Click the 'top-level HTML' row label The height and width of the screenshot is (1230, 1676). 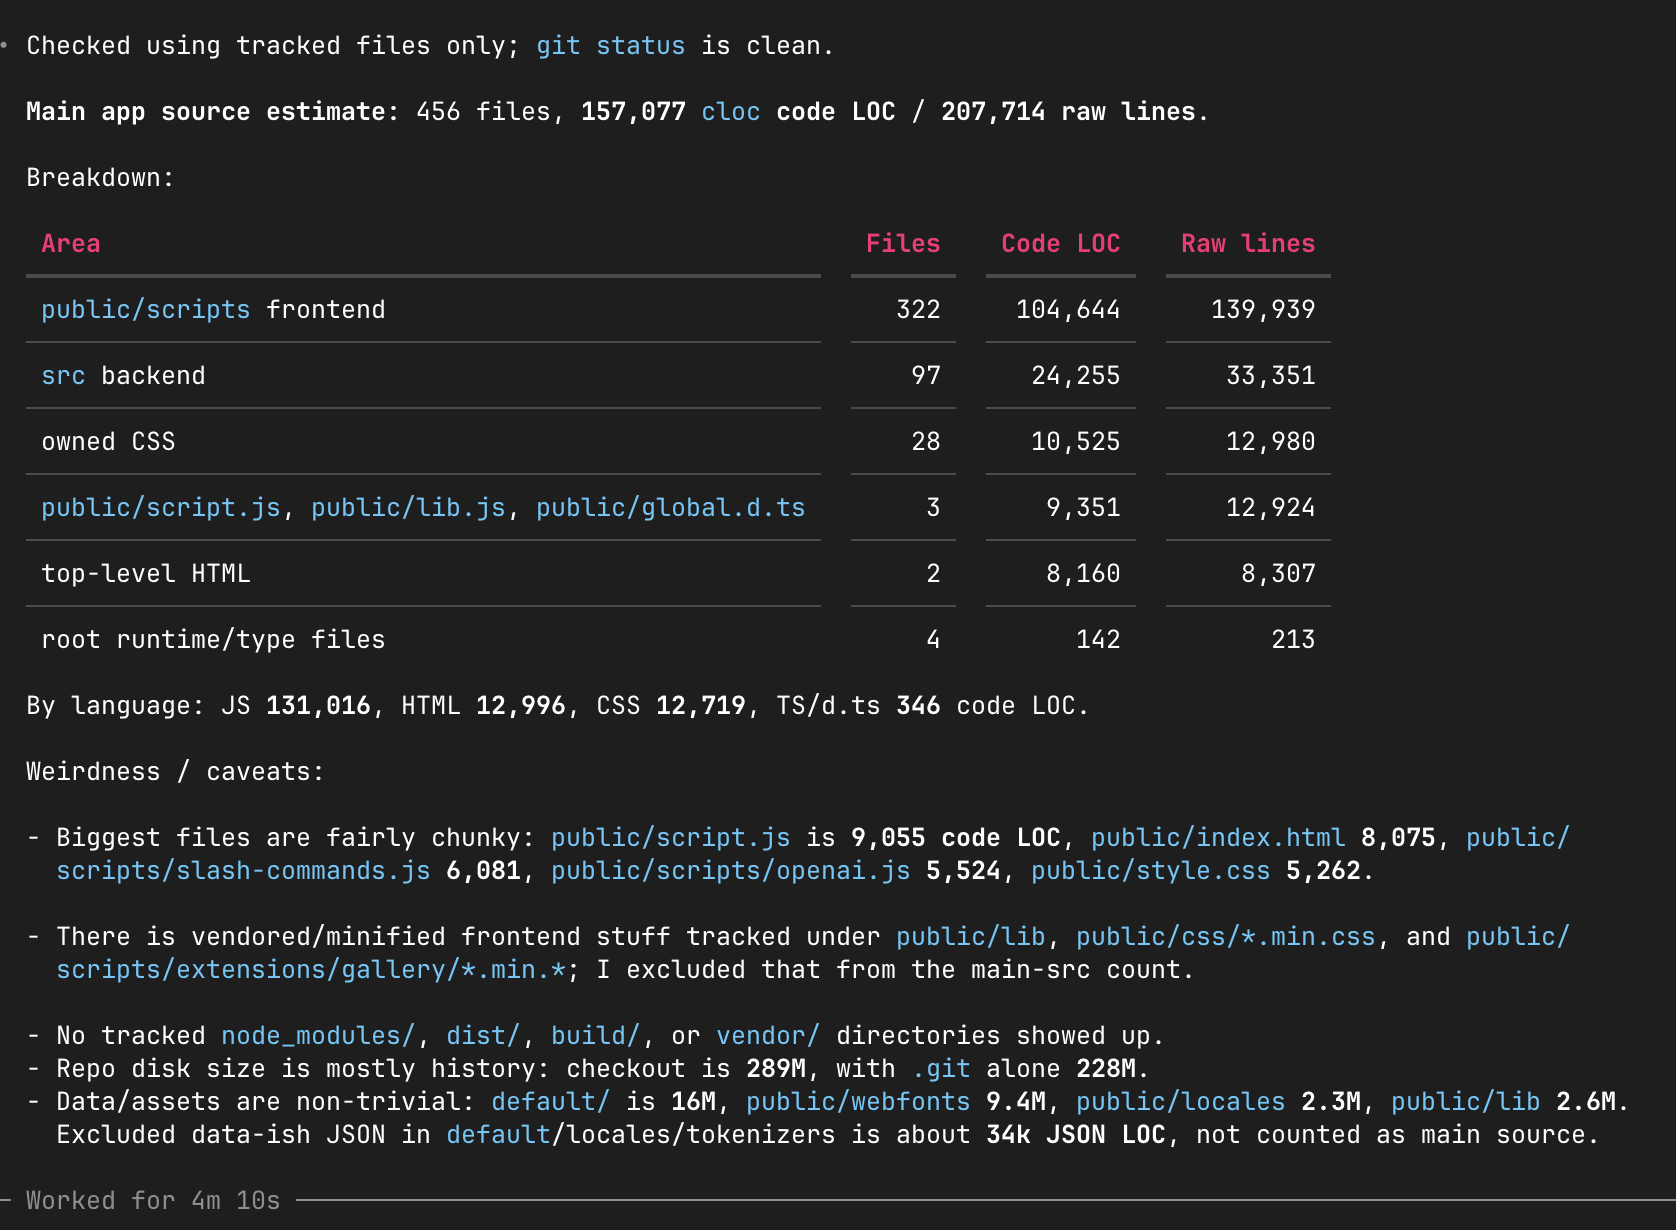tap(146, 574)
